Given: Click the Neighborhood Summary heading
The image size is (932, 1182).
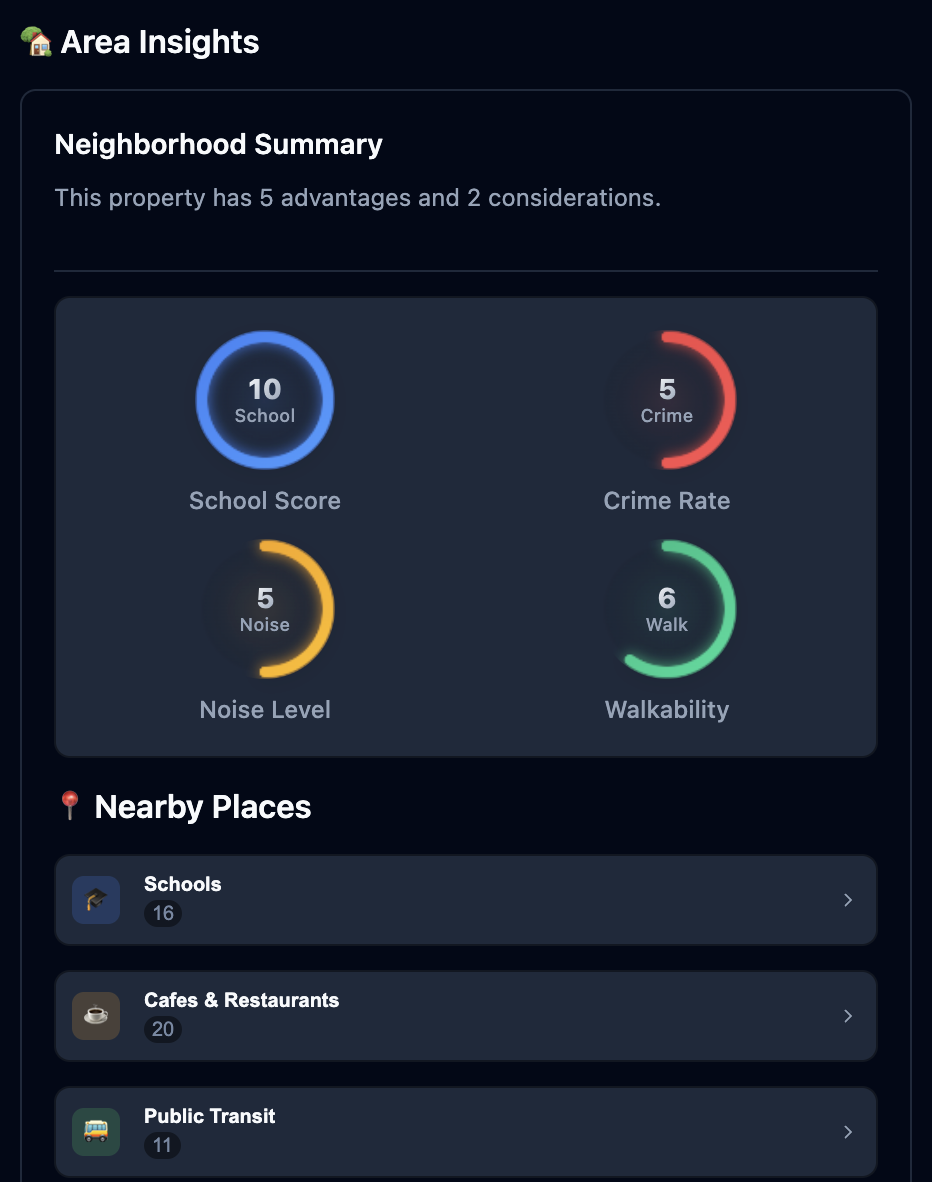Looking at the screenshot, I should (x=218, y=144).
